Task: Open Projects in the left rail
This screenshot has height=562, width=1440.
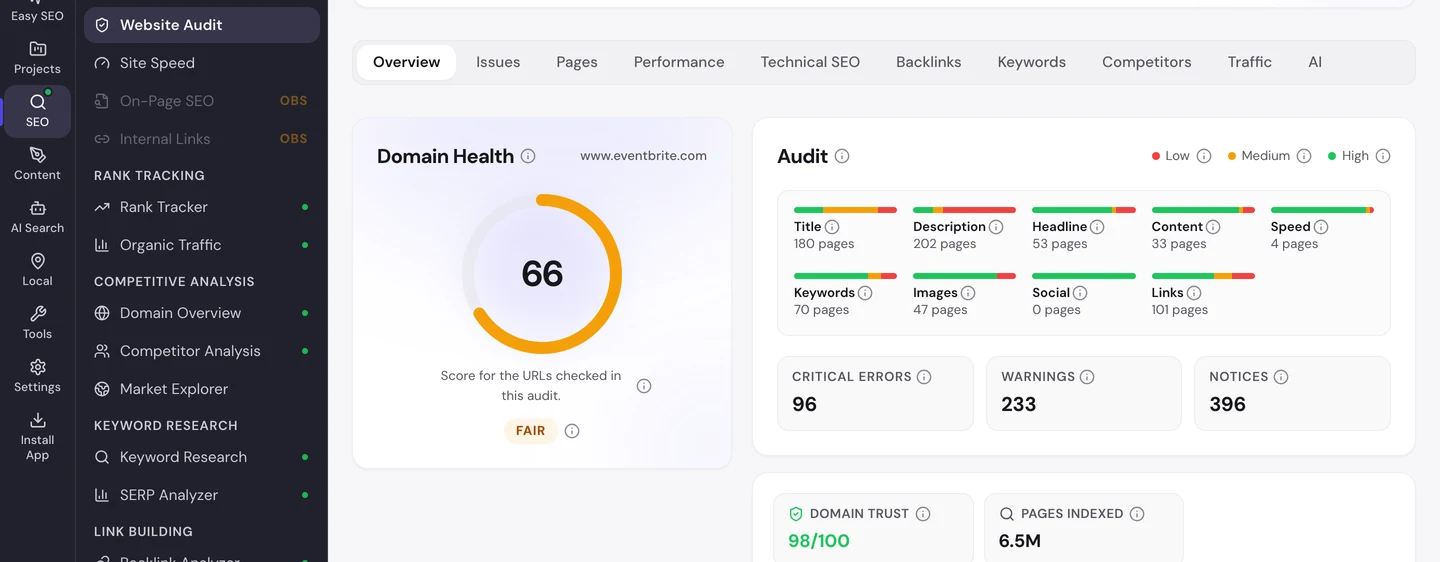Action: click(x=37, y=58)
